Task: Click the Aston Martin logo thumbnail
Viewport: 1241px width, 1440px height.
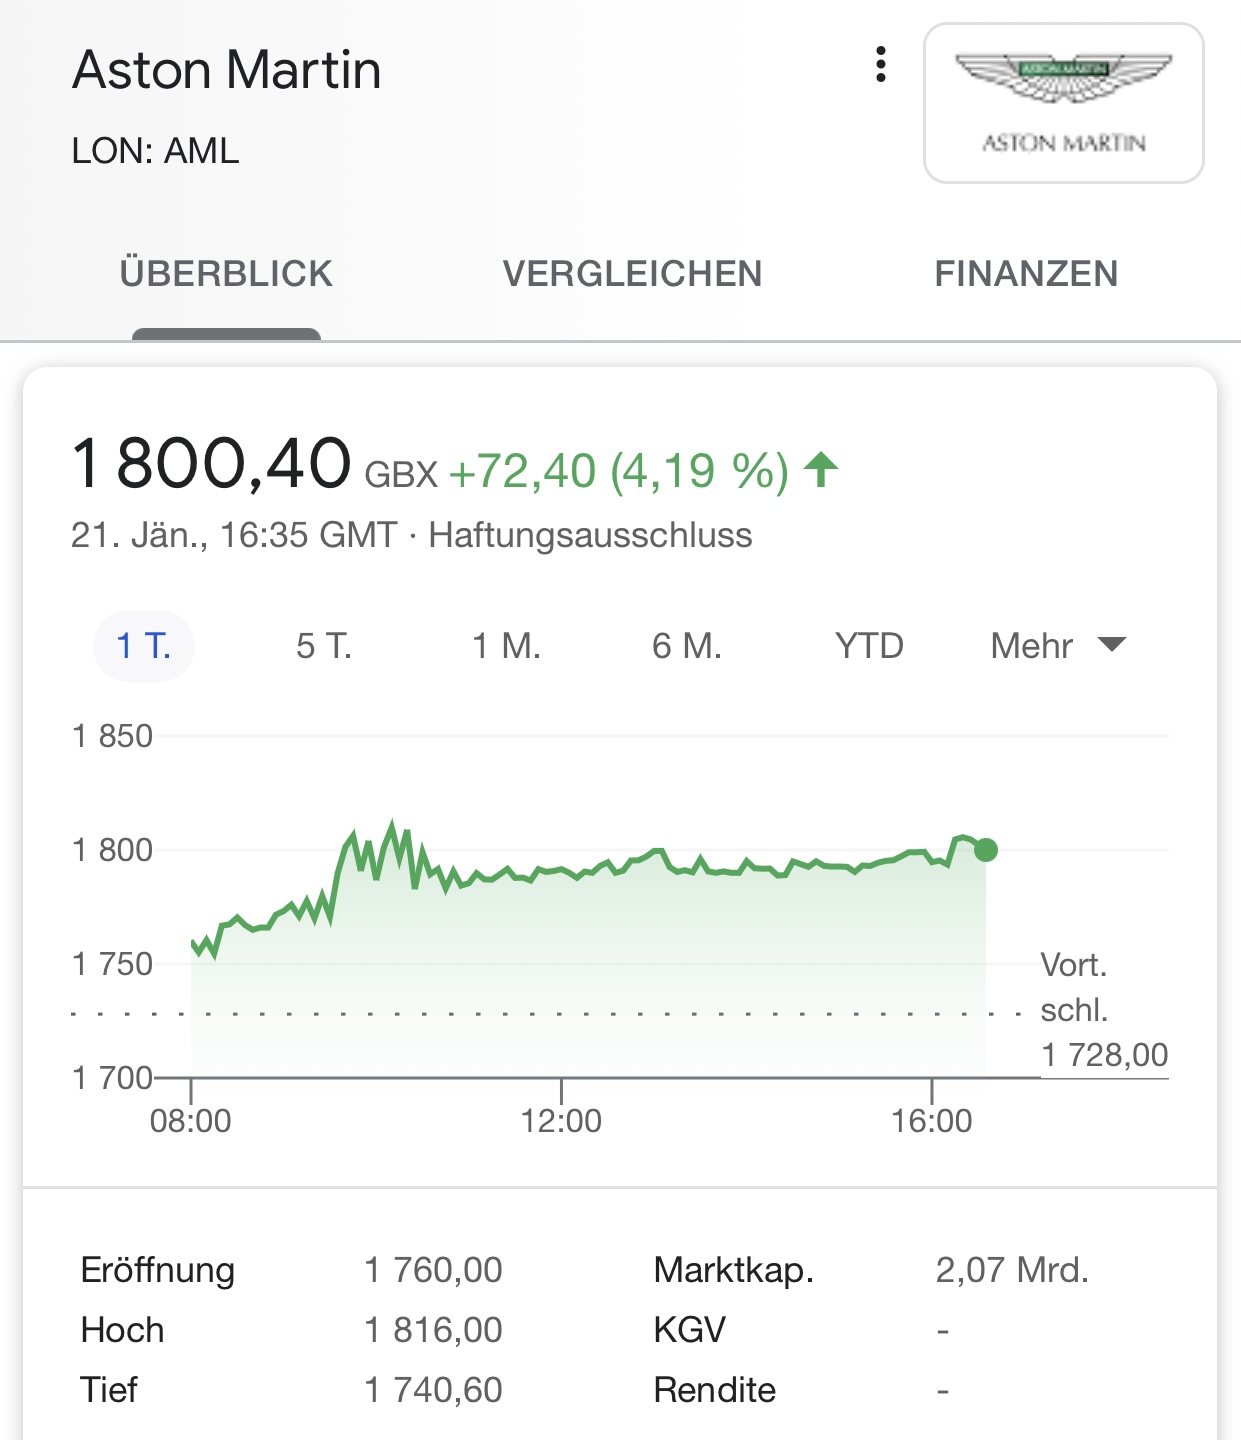Action: 1063,103
